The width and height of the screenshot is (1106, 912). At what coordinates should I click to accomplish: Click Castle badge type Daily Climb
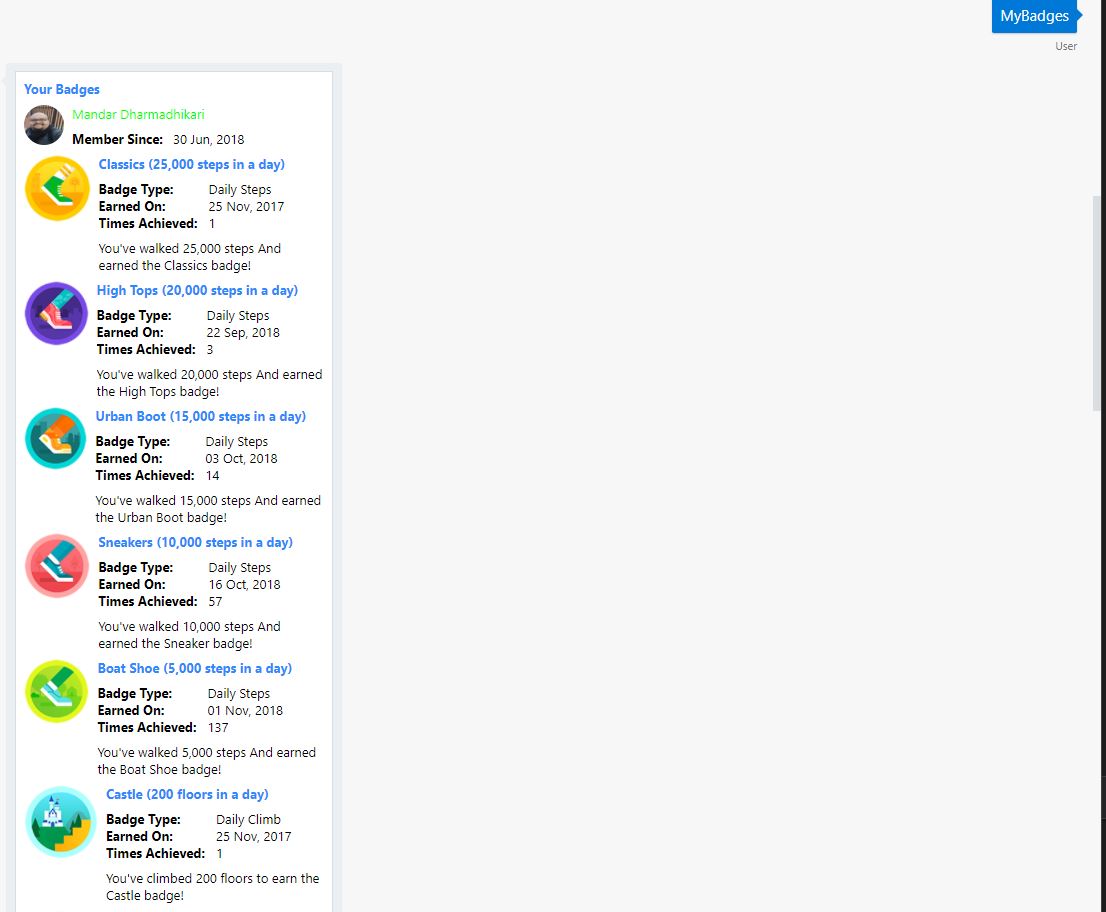(248, 820)
